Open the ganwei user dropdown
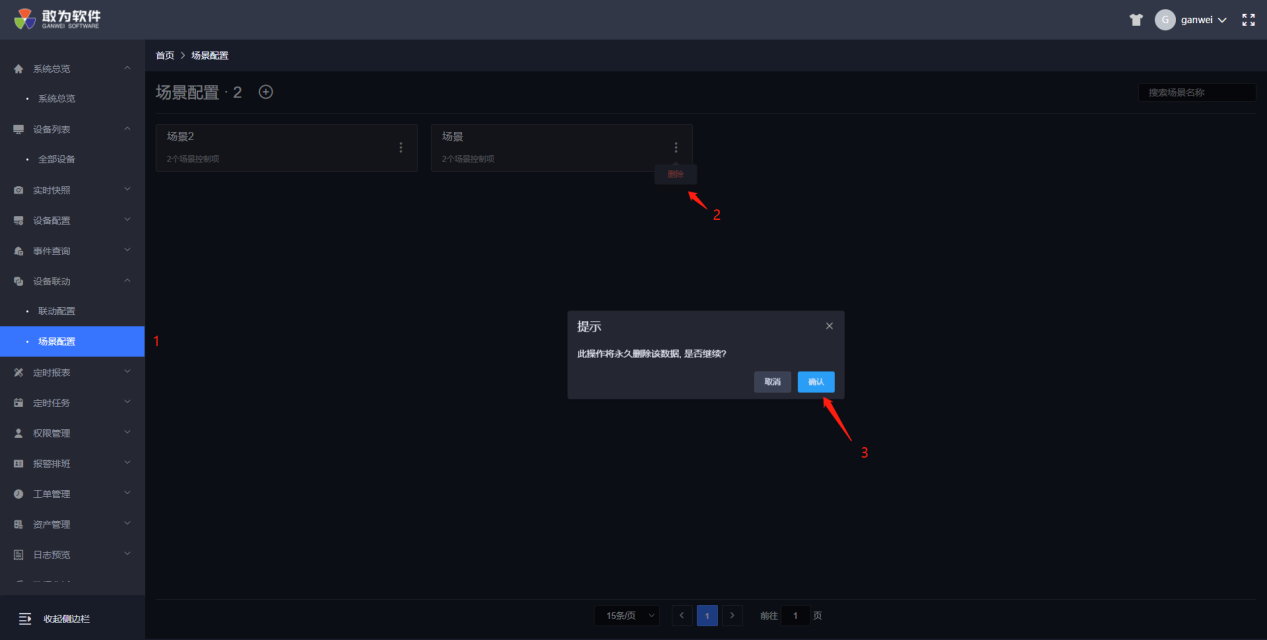Viewport: 1267px width, 640px height. point(1204,20)
